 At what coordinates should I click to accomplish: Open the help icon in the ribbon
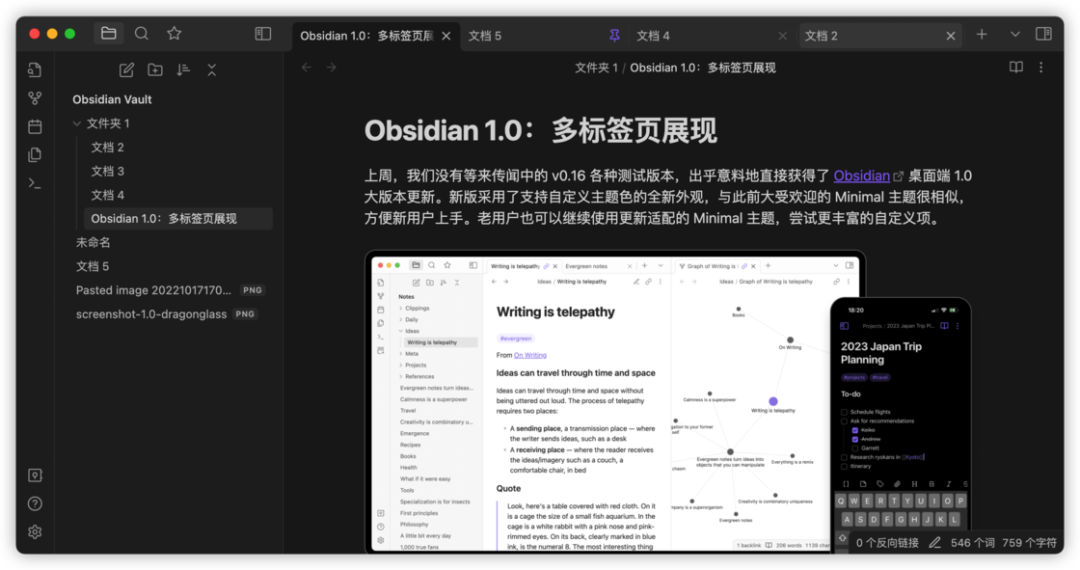point(35,503)
